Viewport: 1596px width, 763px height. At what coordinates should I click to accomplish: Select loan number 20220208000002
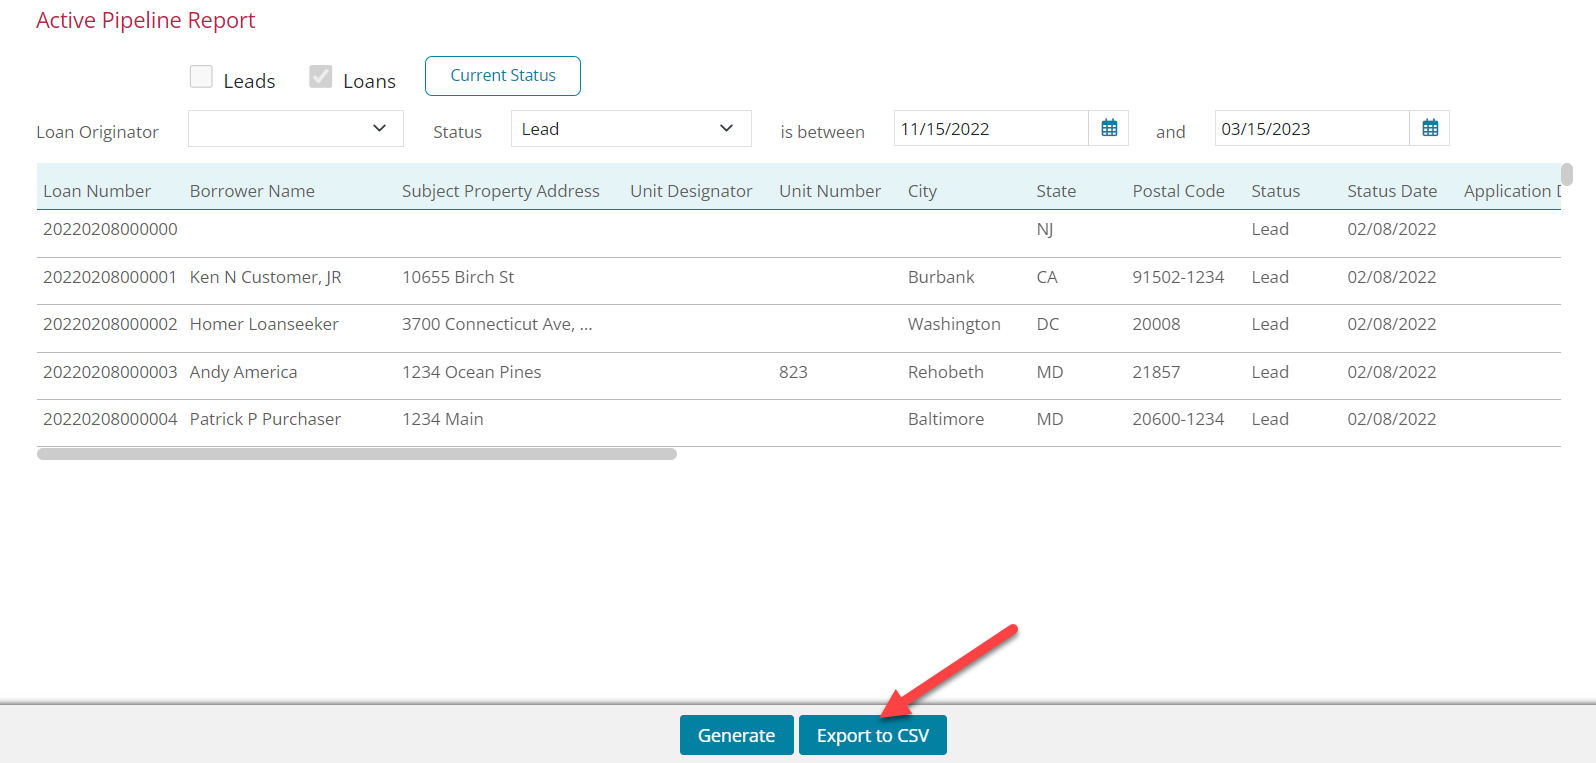pyautogui.click(x=110, y=324)
